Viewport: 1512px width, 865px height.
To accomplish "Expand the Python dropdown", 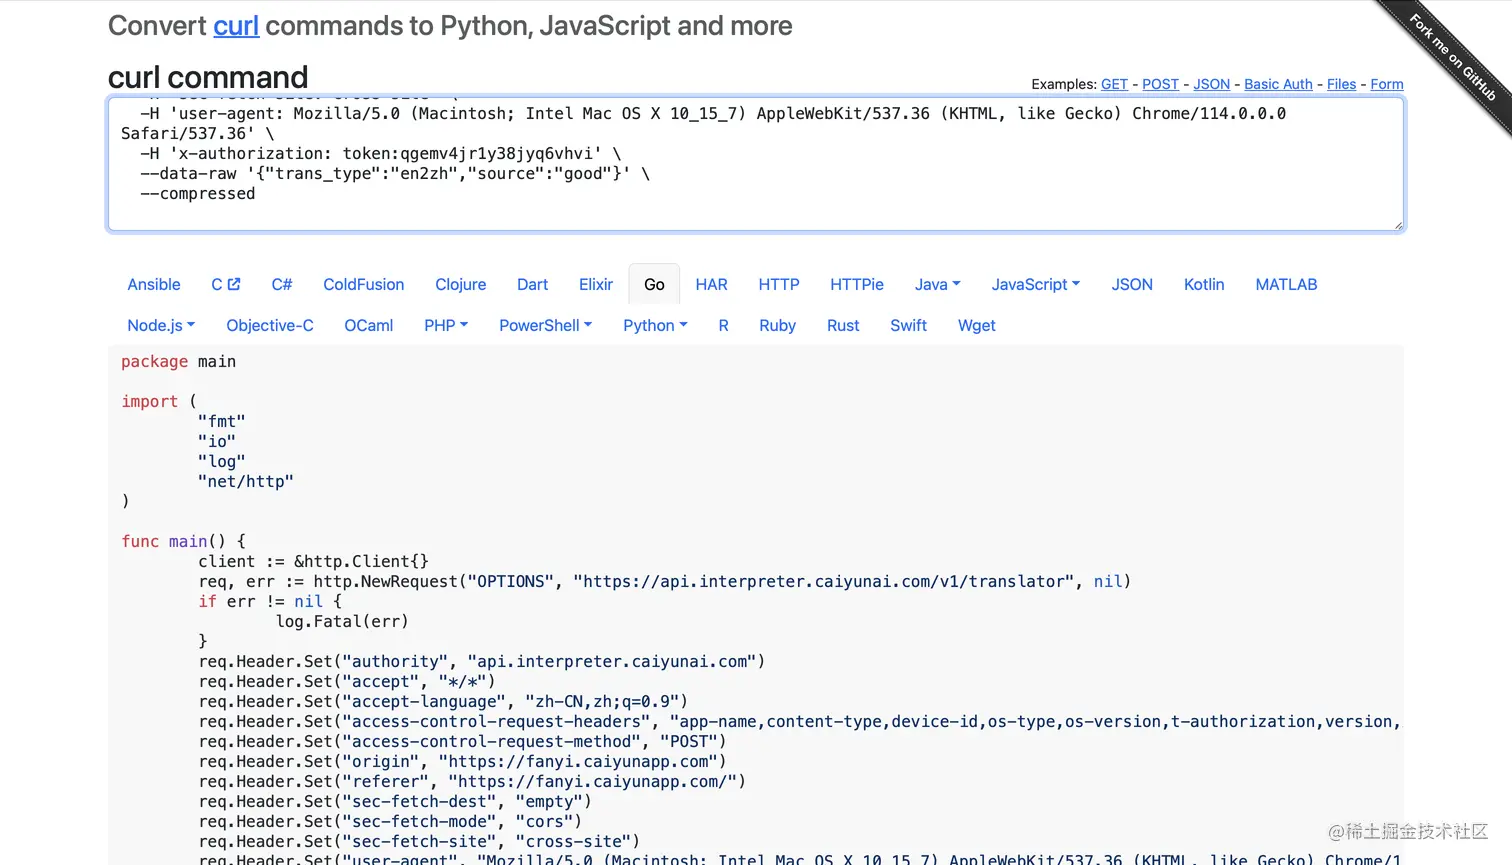I will coord(655,325).
